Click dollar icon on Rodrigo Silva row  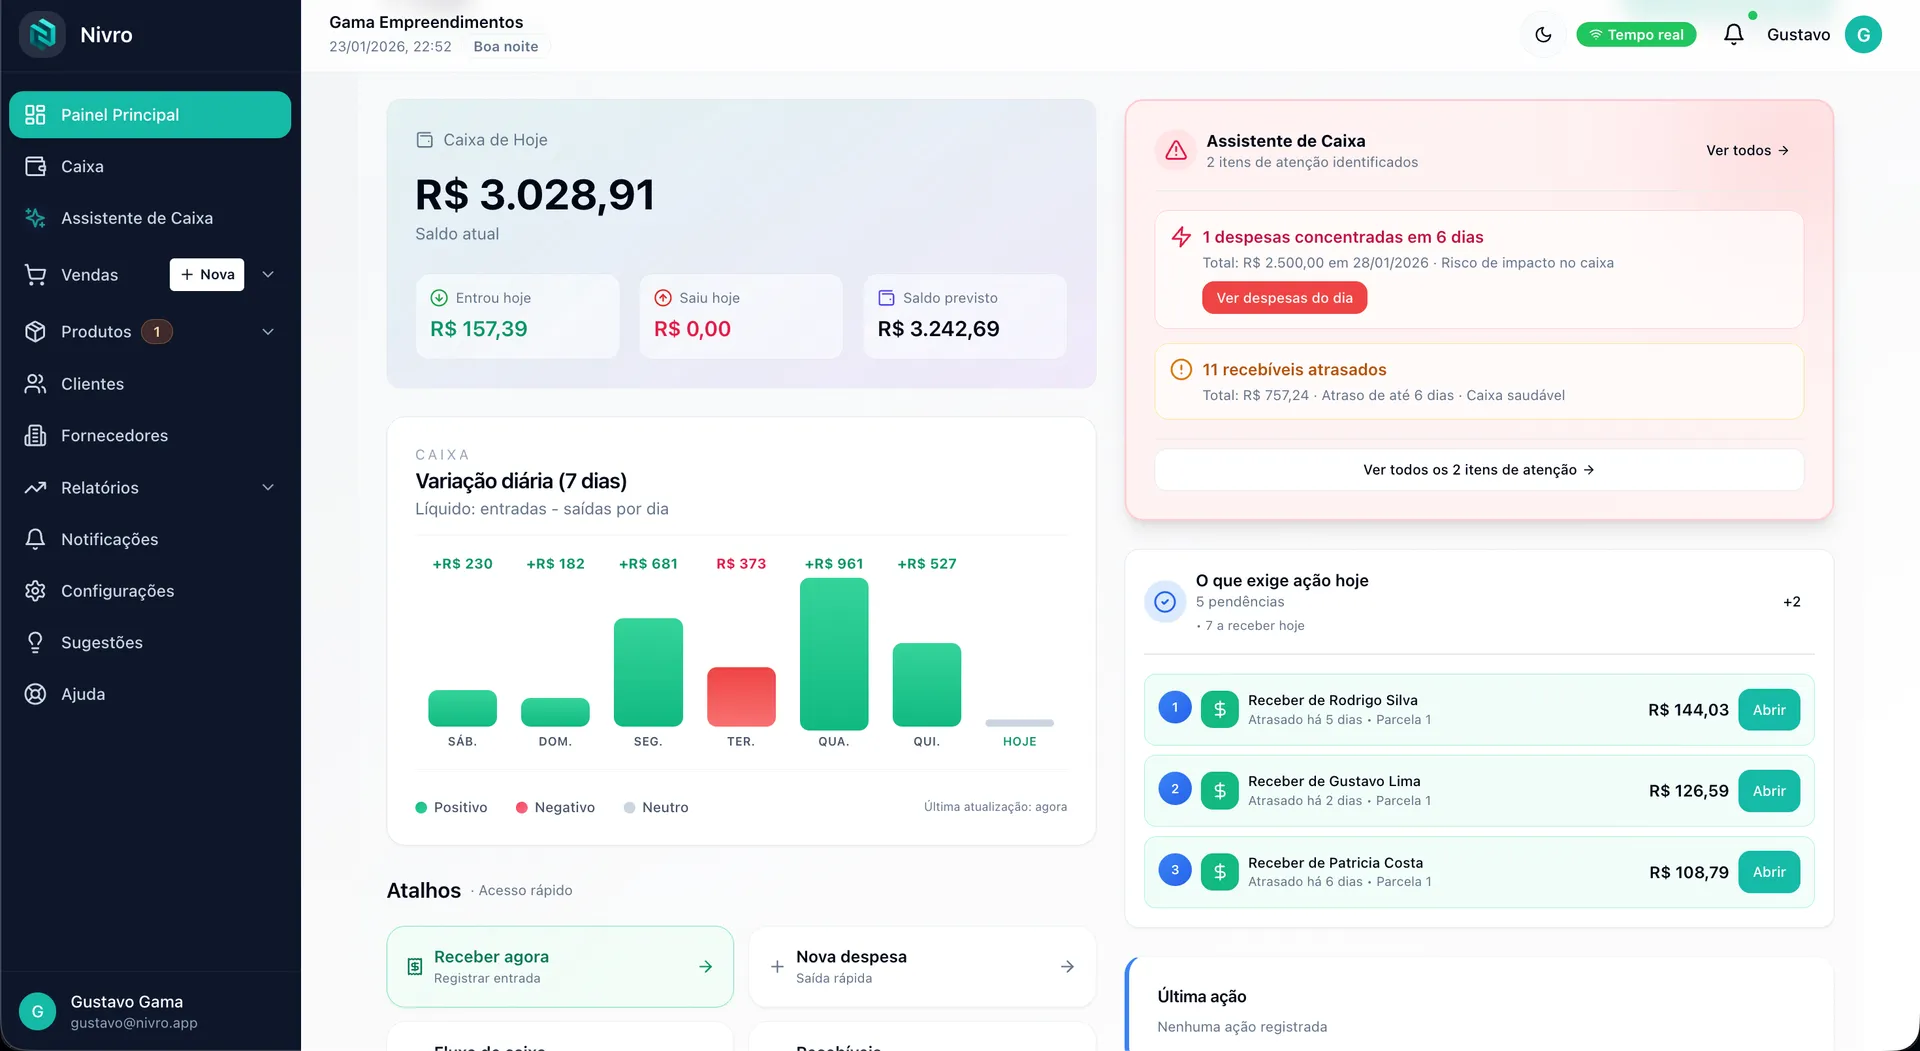point(1219,710)
